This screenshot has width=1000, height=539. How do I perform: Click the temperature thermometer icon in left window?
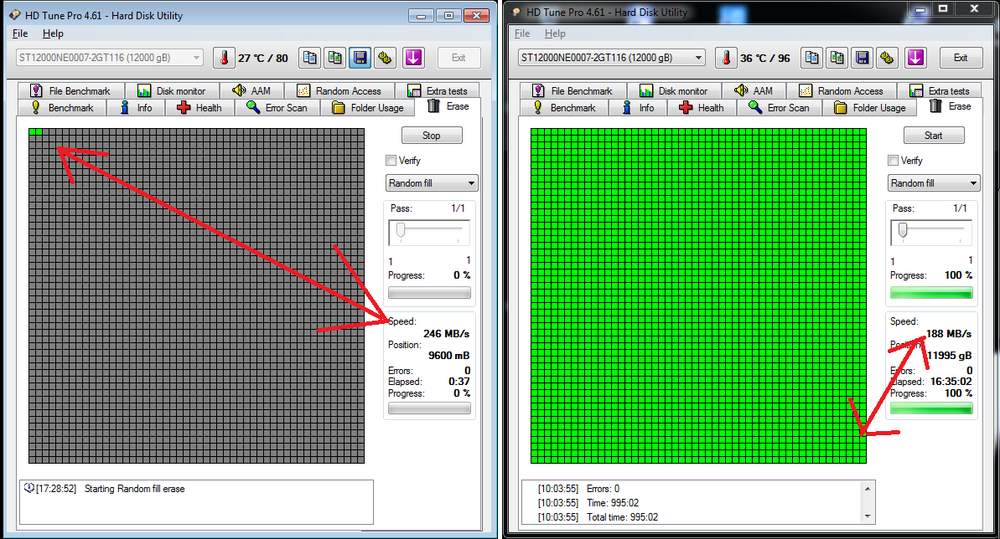point(224,57)
